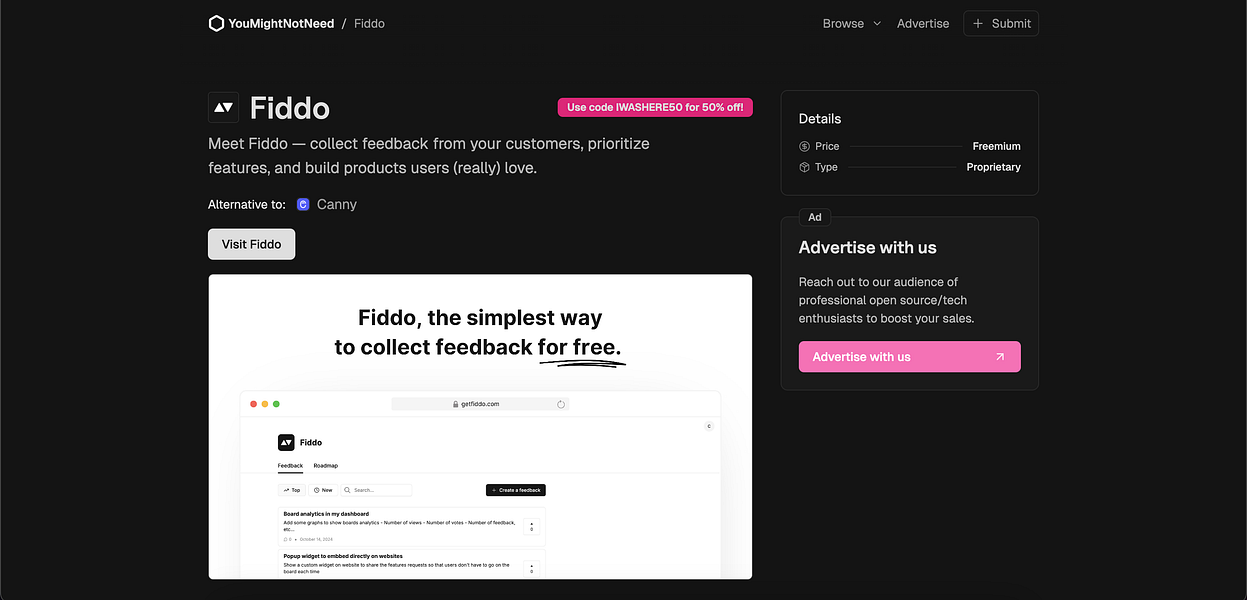Click the IWASHERE50 promo code badge
Image resolution: width=1247 pixels, height=600 pixels.
tap(655, 107)
